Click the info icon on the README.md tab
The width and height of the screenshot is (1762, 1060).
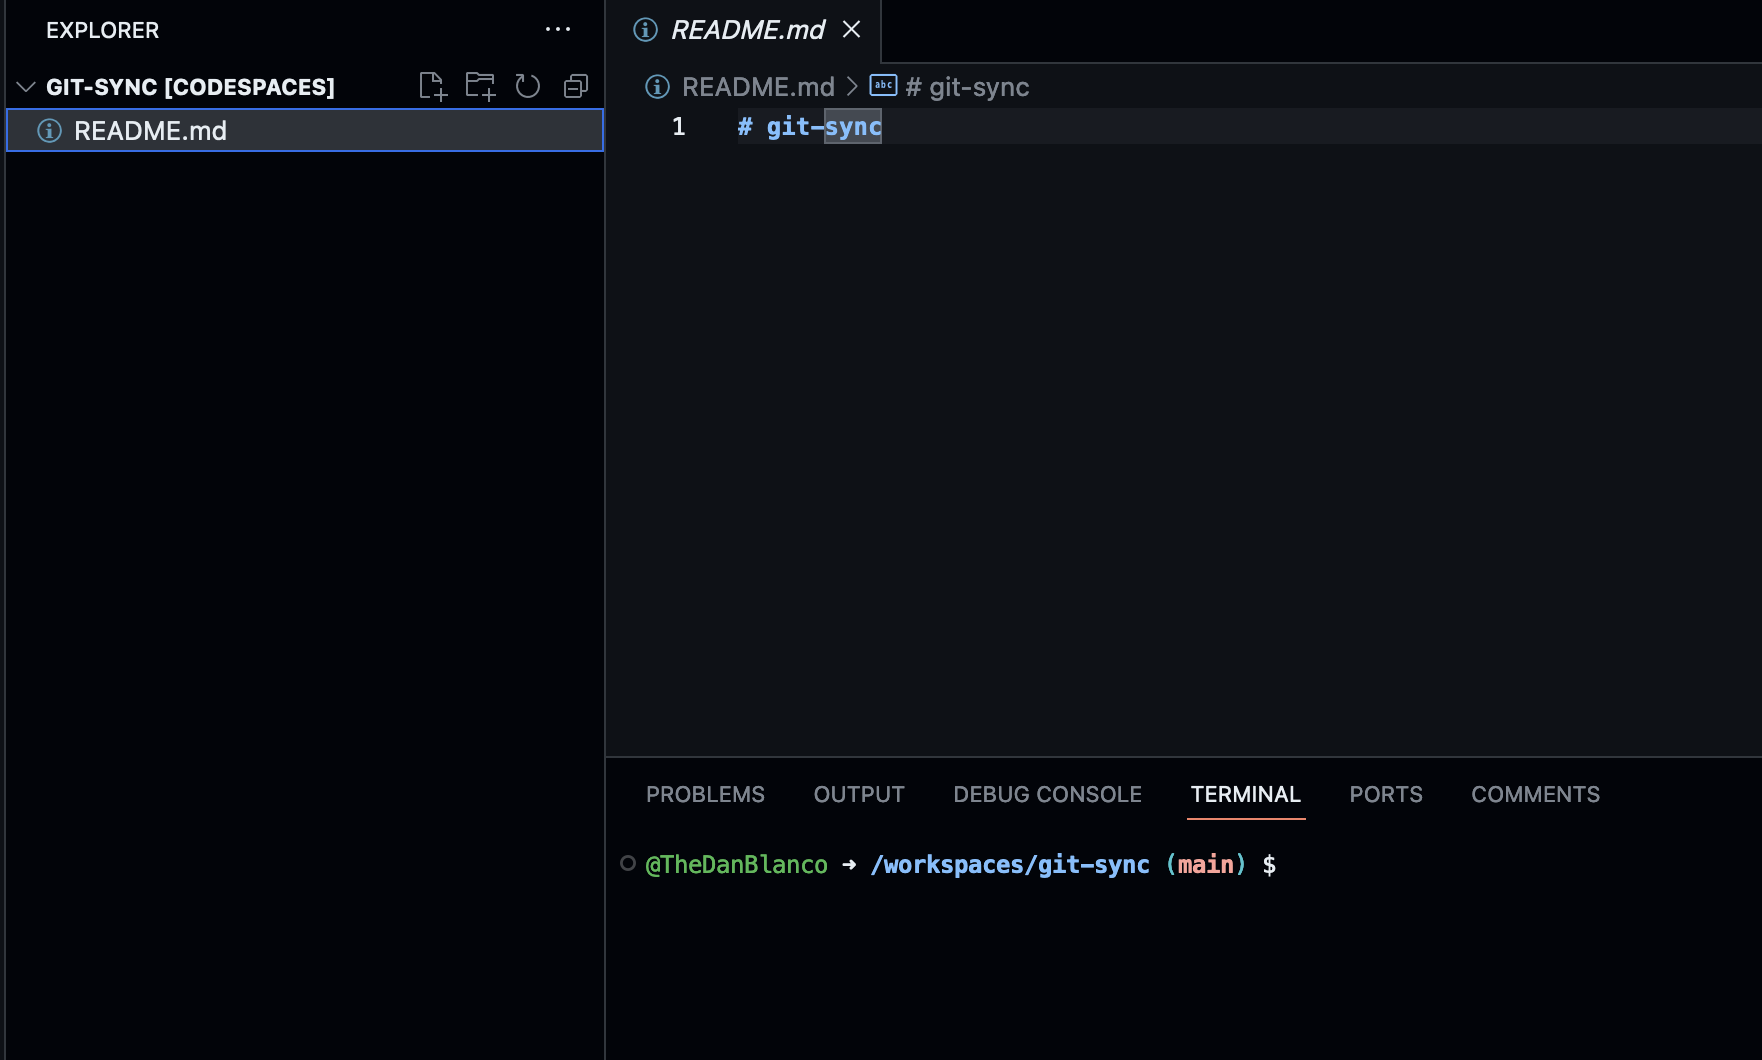[647, 30]
